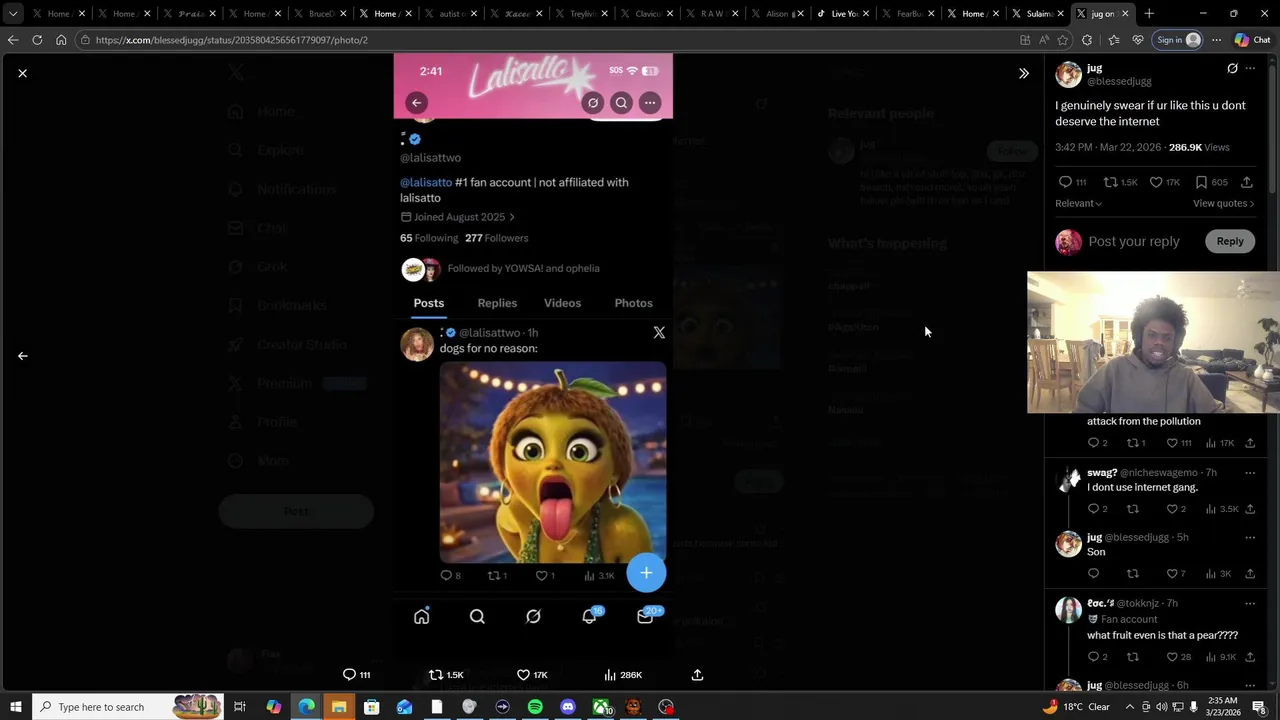The height and width of the screenshot is (720, 1280).
Task: Open Xbox app from taskbar
Action: click(x=601, y=707)
